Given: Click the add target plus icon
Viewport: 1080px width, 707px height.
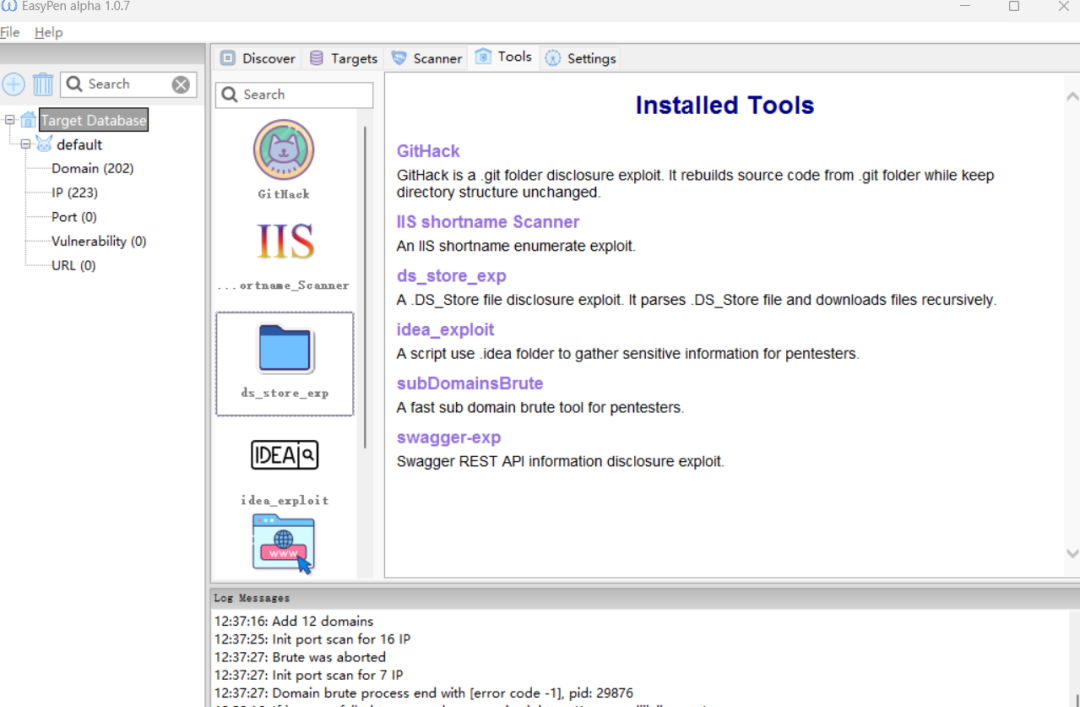Looking at the screenshot, I should pyautogui.click(x=14, y=84).
